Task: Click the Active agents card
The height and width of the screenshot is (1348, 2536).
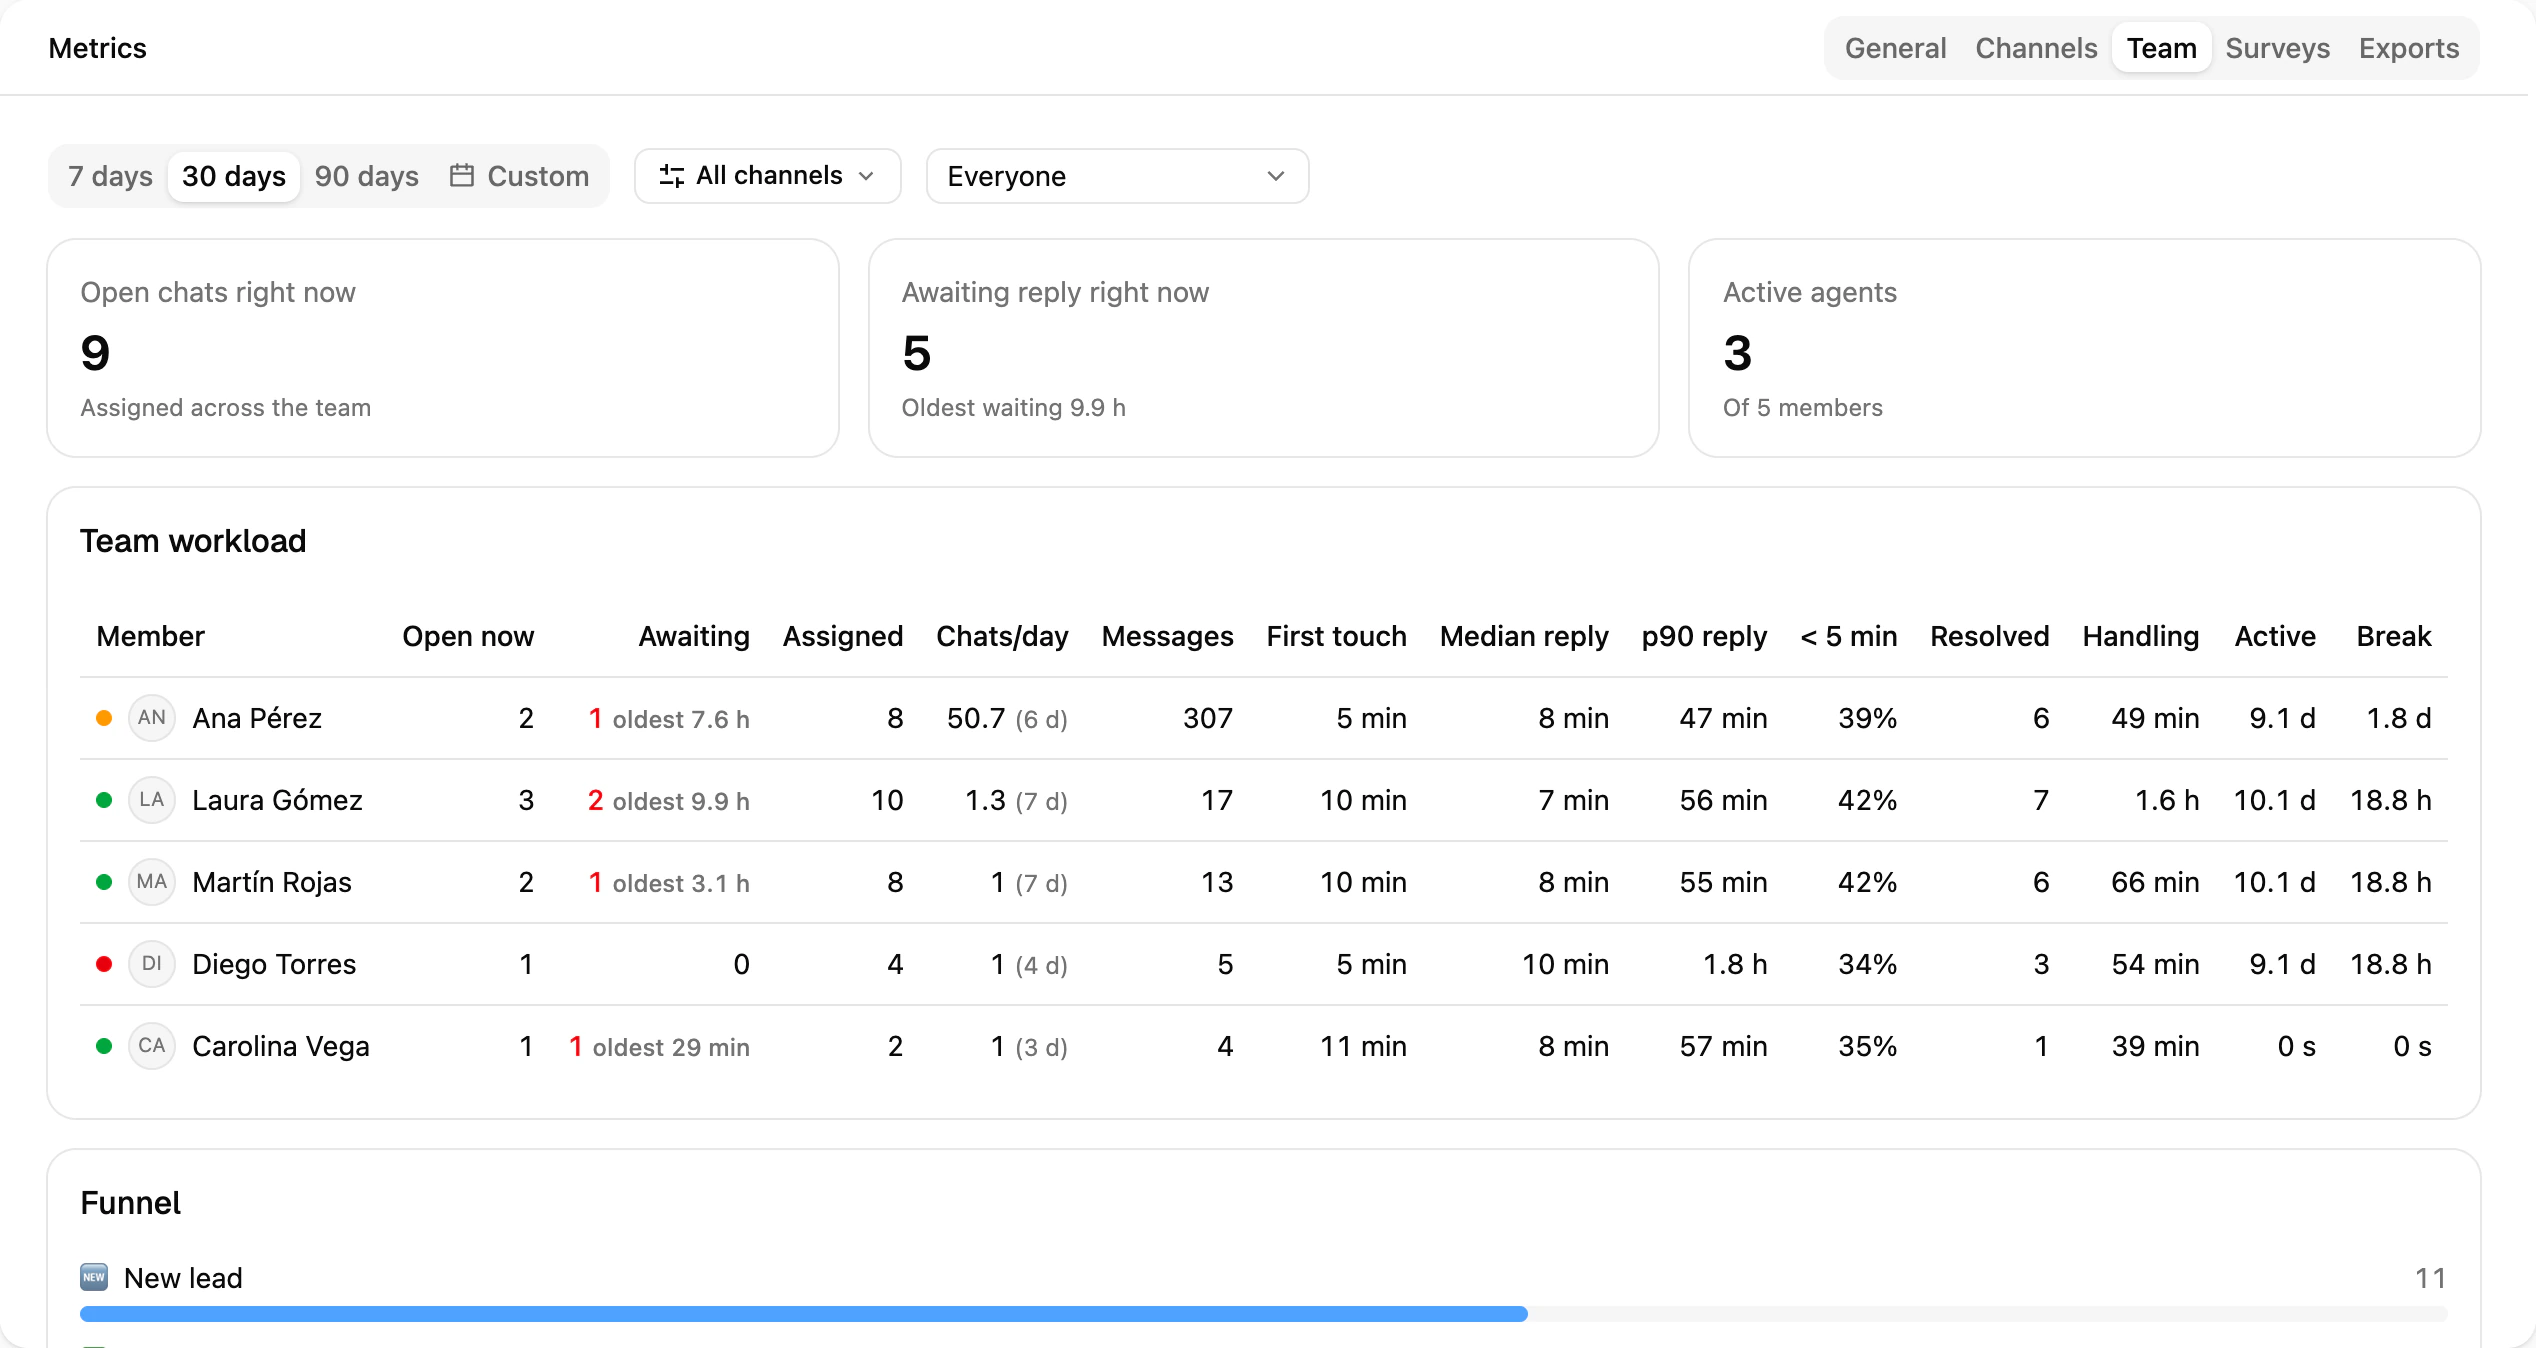Action: (x=2084, y=348)
